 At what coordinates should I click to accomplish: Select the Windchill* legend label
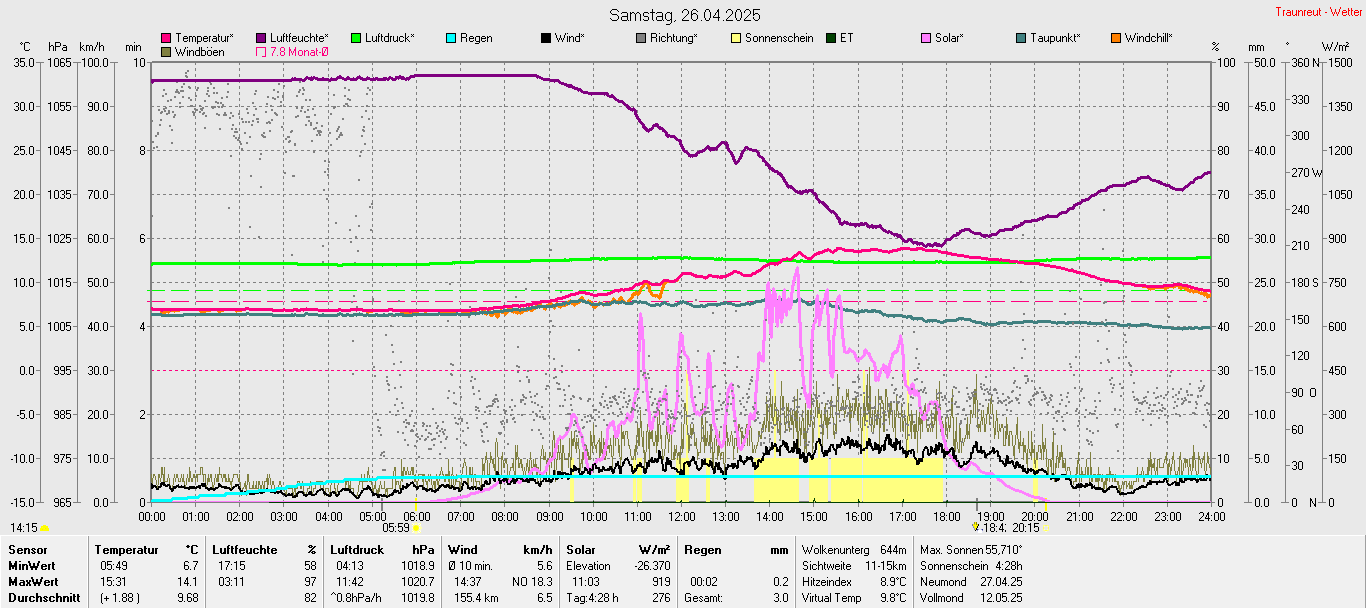[1149, 38]
